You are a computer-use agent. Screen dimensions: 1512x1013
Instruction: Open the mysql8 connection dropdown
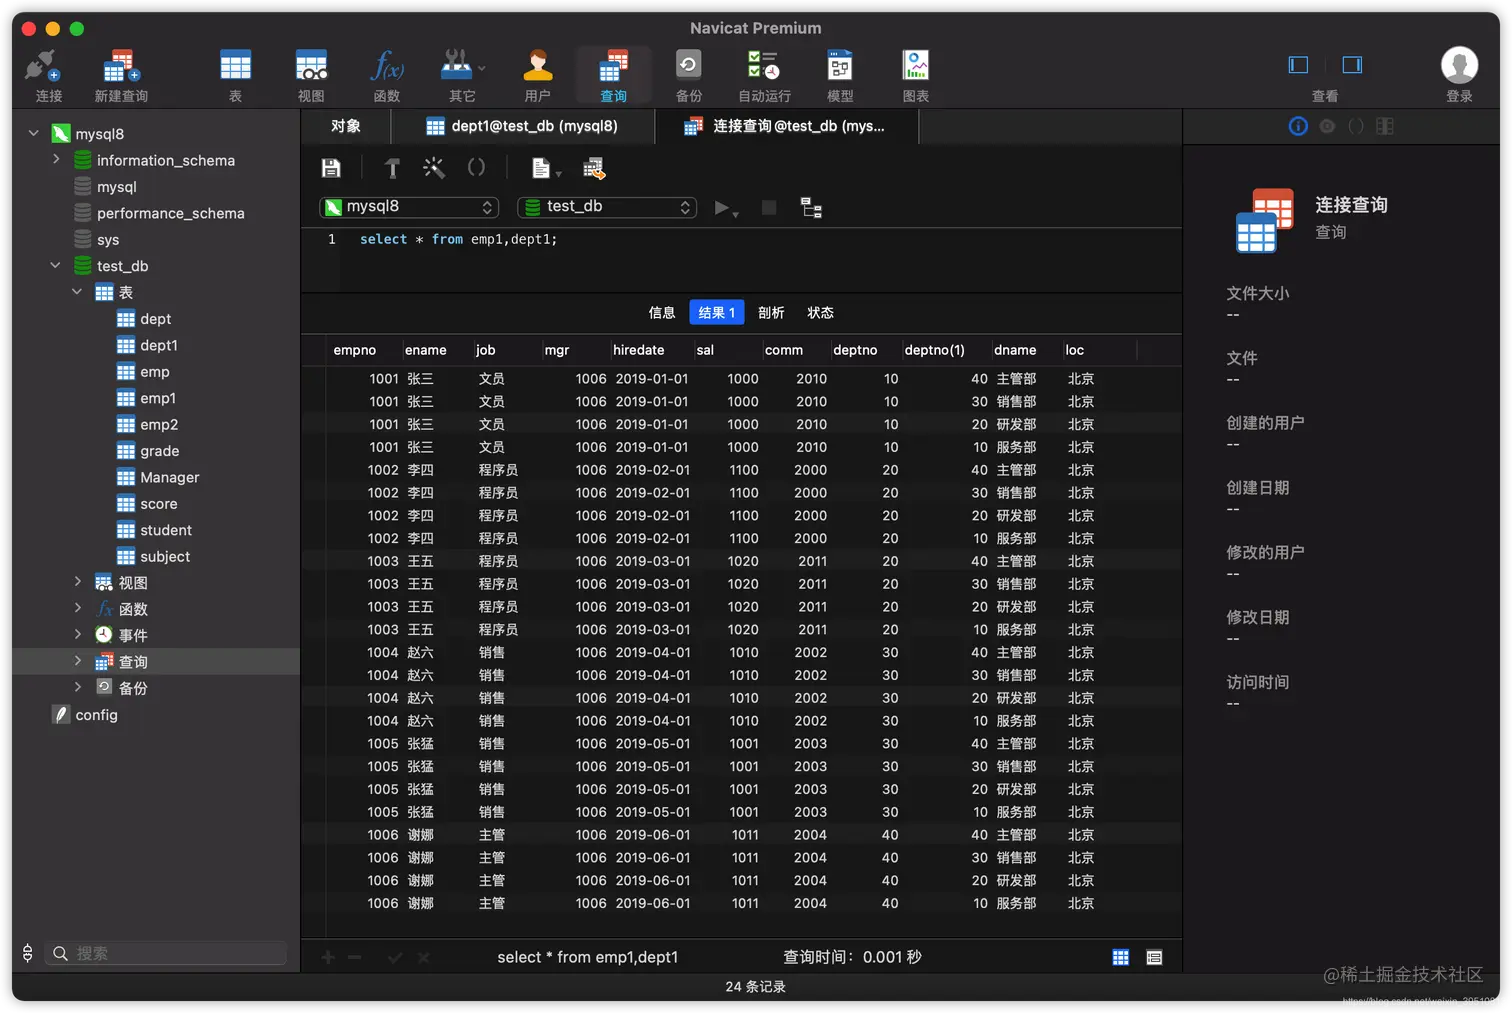point(408,207)
